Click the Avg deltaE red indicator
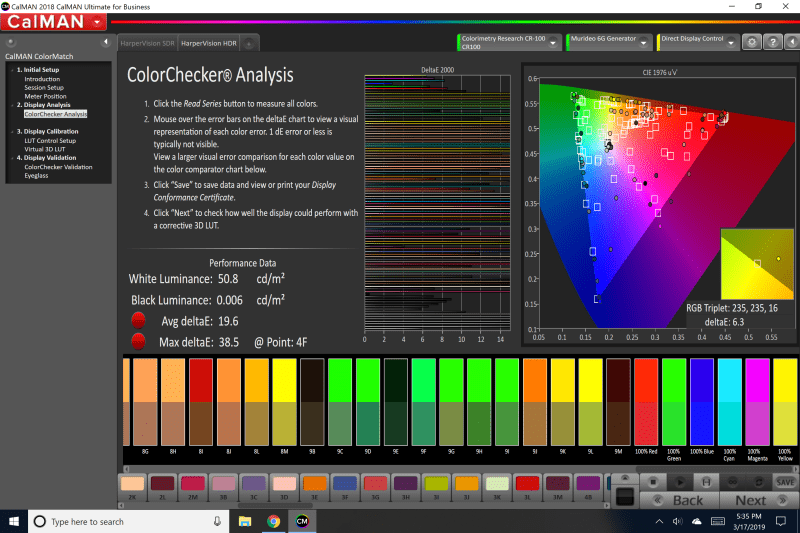The height and width of the screenshot is (533, 800). (x=138, y=321)
